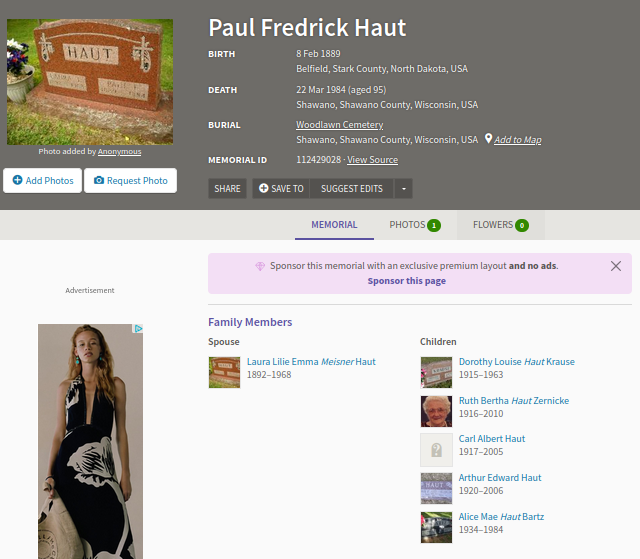Viewport: 640px width, 559px height.
Task: Open the Flowers tab
Action: pyautogui.click(x=500, y=225)
